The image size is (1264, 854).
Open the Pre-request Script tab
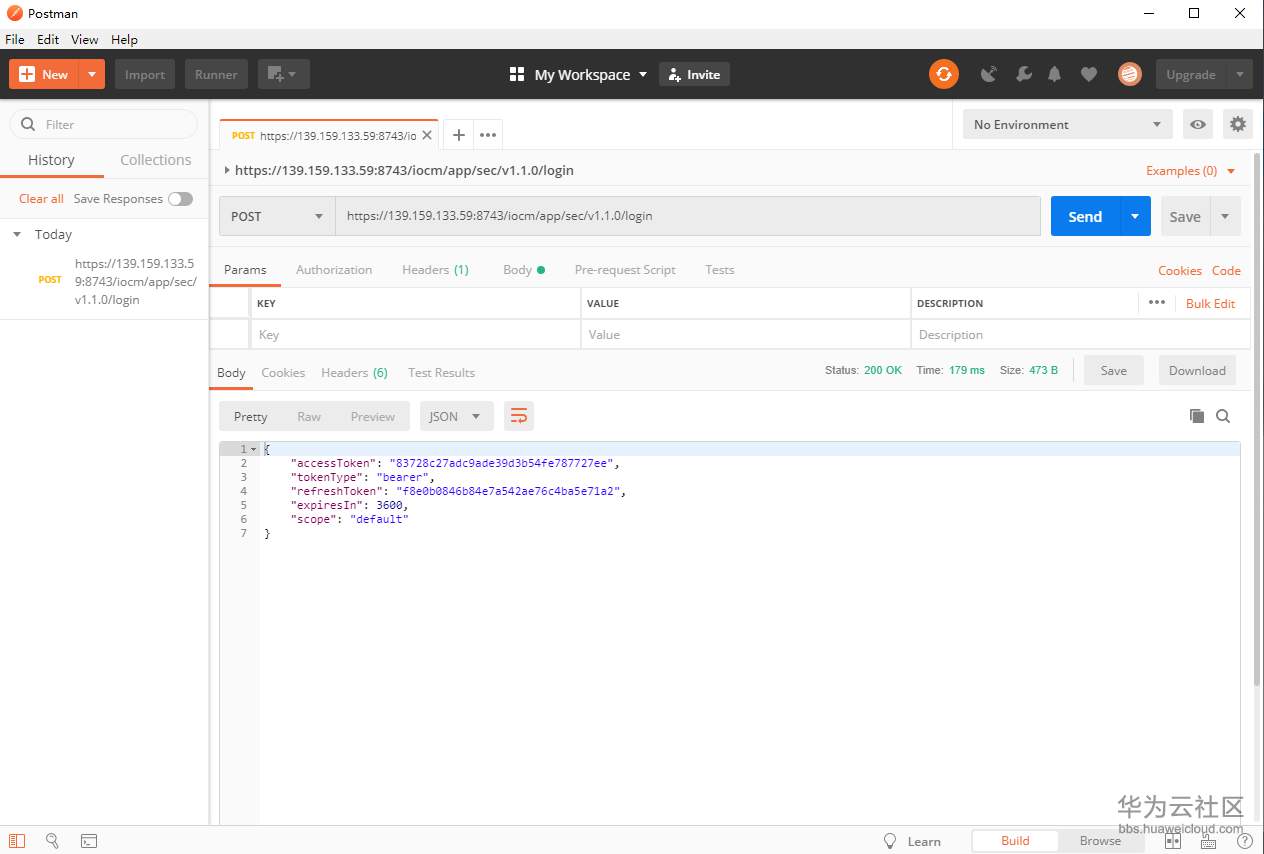point(625,270)
